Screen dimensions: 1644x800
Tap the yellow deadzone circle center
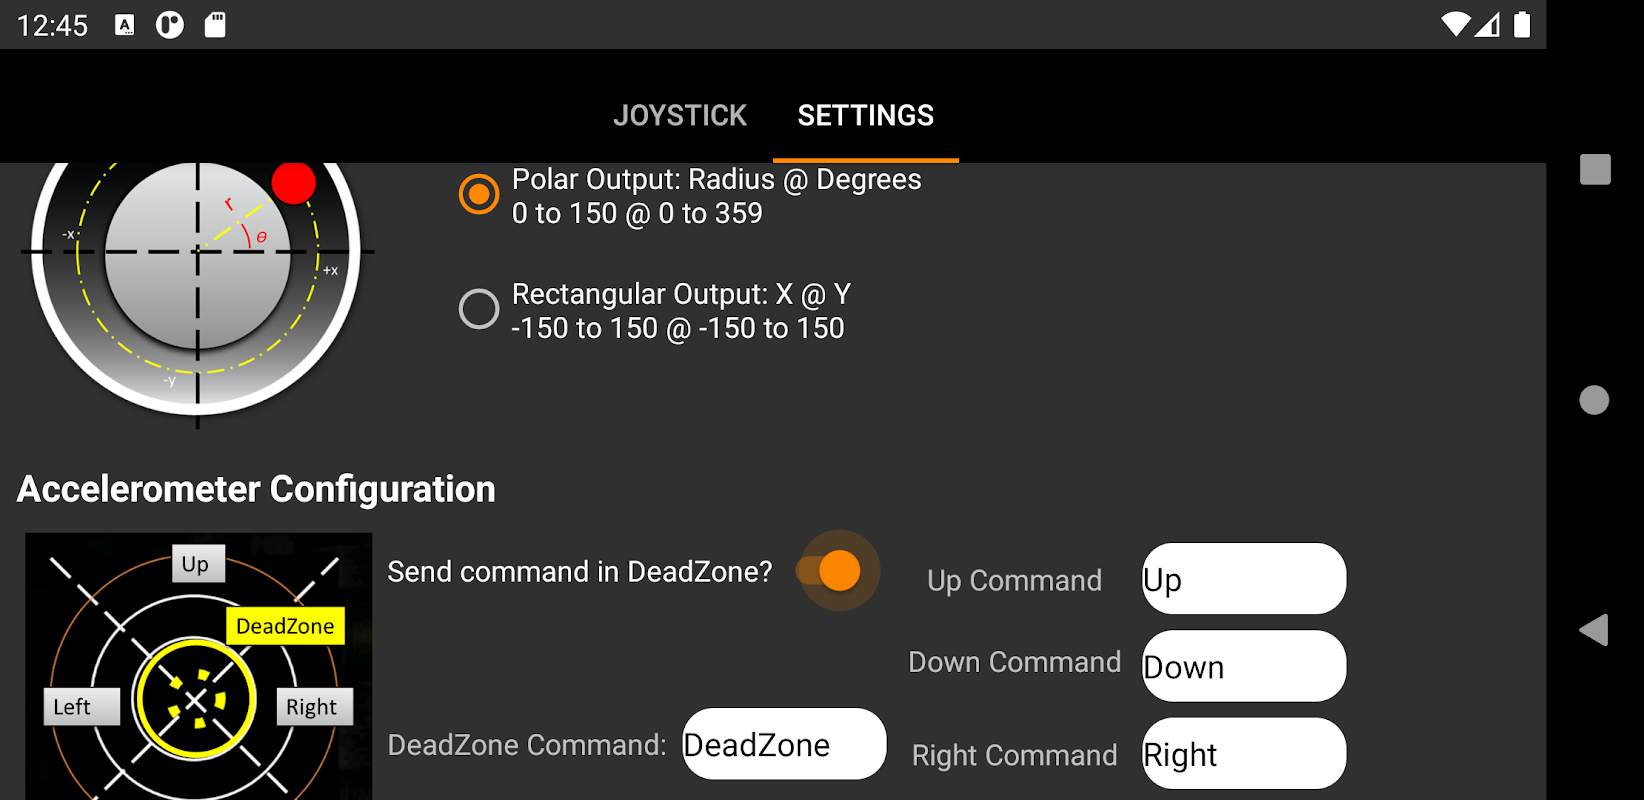(197, 699)
